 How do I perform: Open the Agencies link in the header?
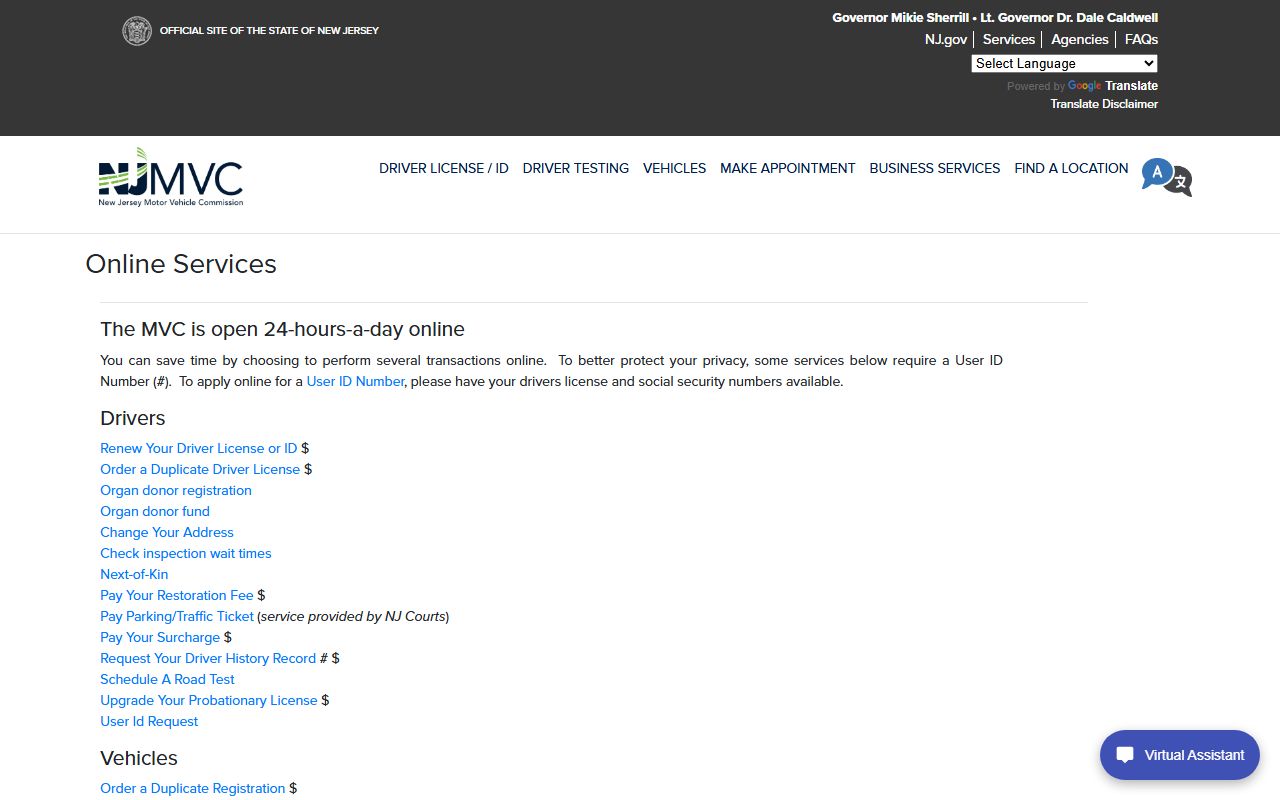(x=1080, y=39)
